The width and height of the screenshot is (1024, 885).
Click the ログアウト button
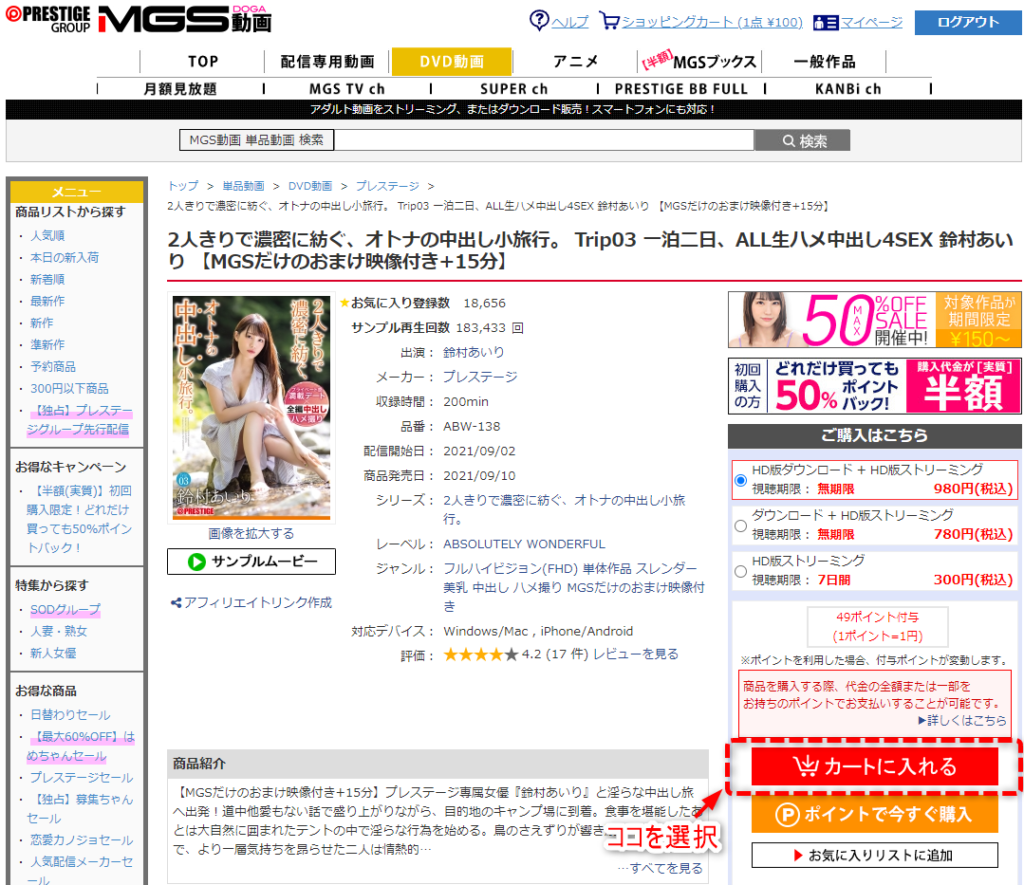[968, 22]
